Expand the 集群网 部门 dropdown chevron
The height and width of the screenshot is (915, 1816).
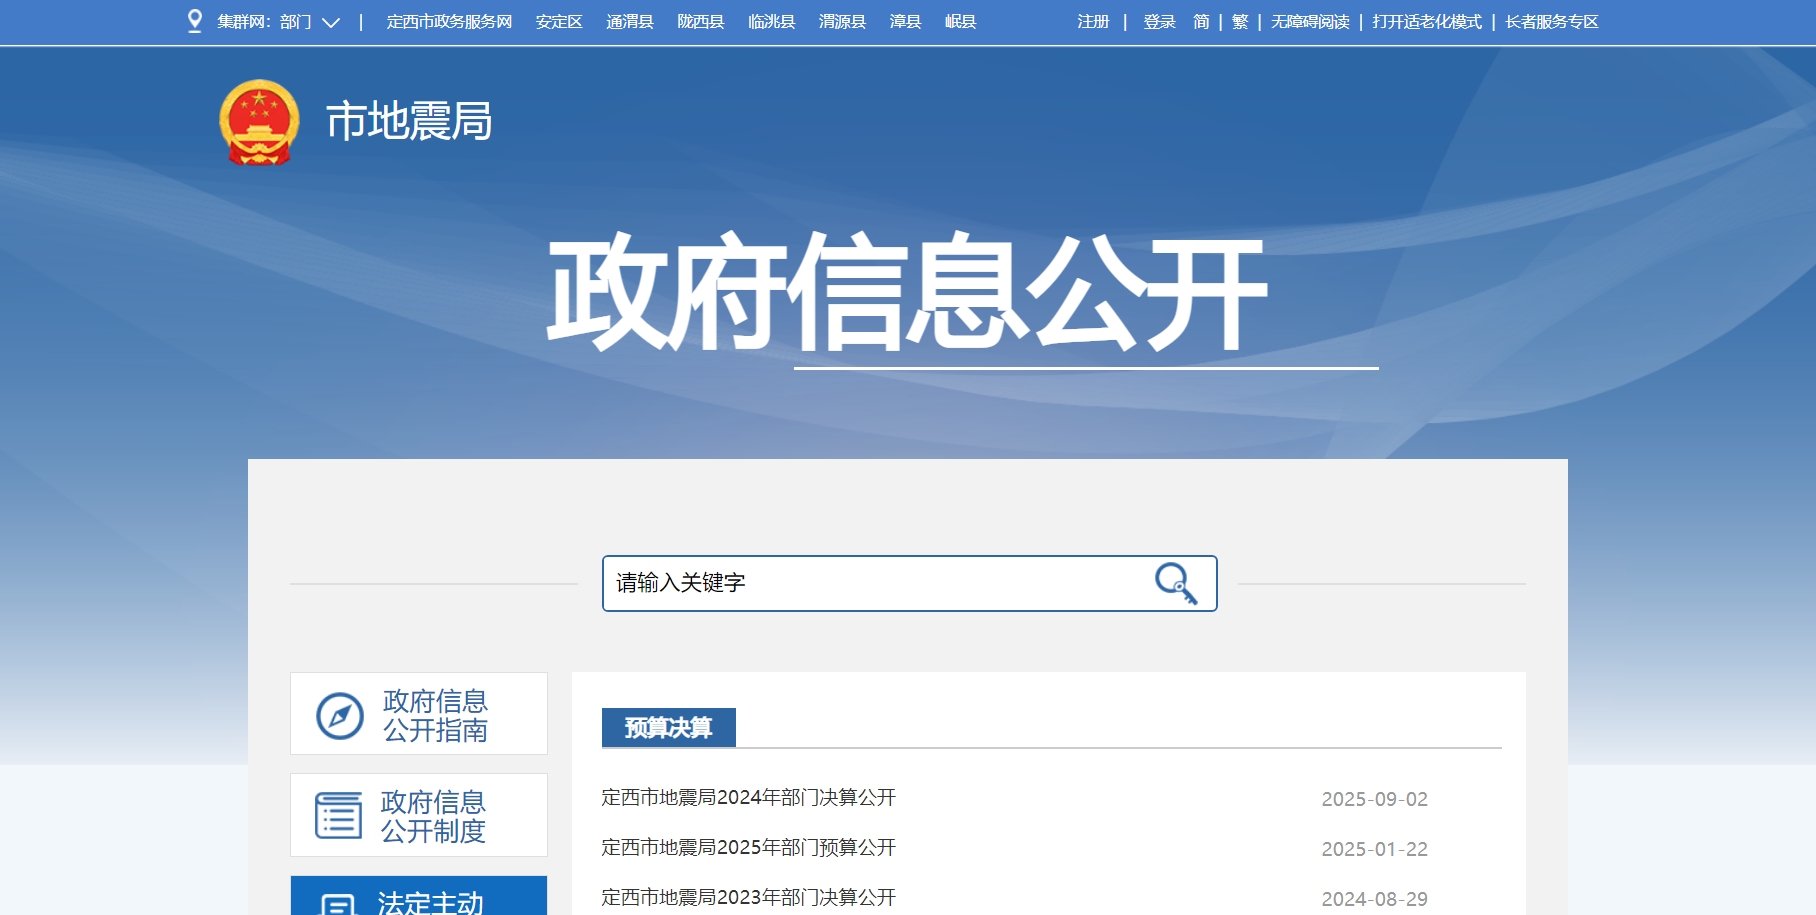tap(331, 22)
